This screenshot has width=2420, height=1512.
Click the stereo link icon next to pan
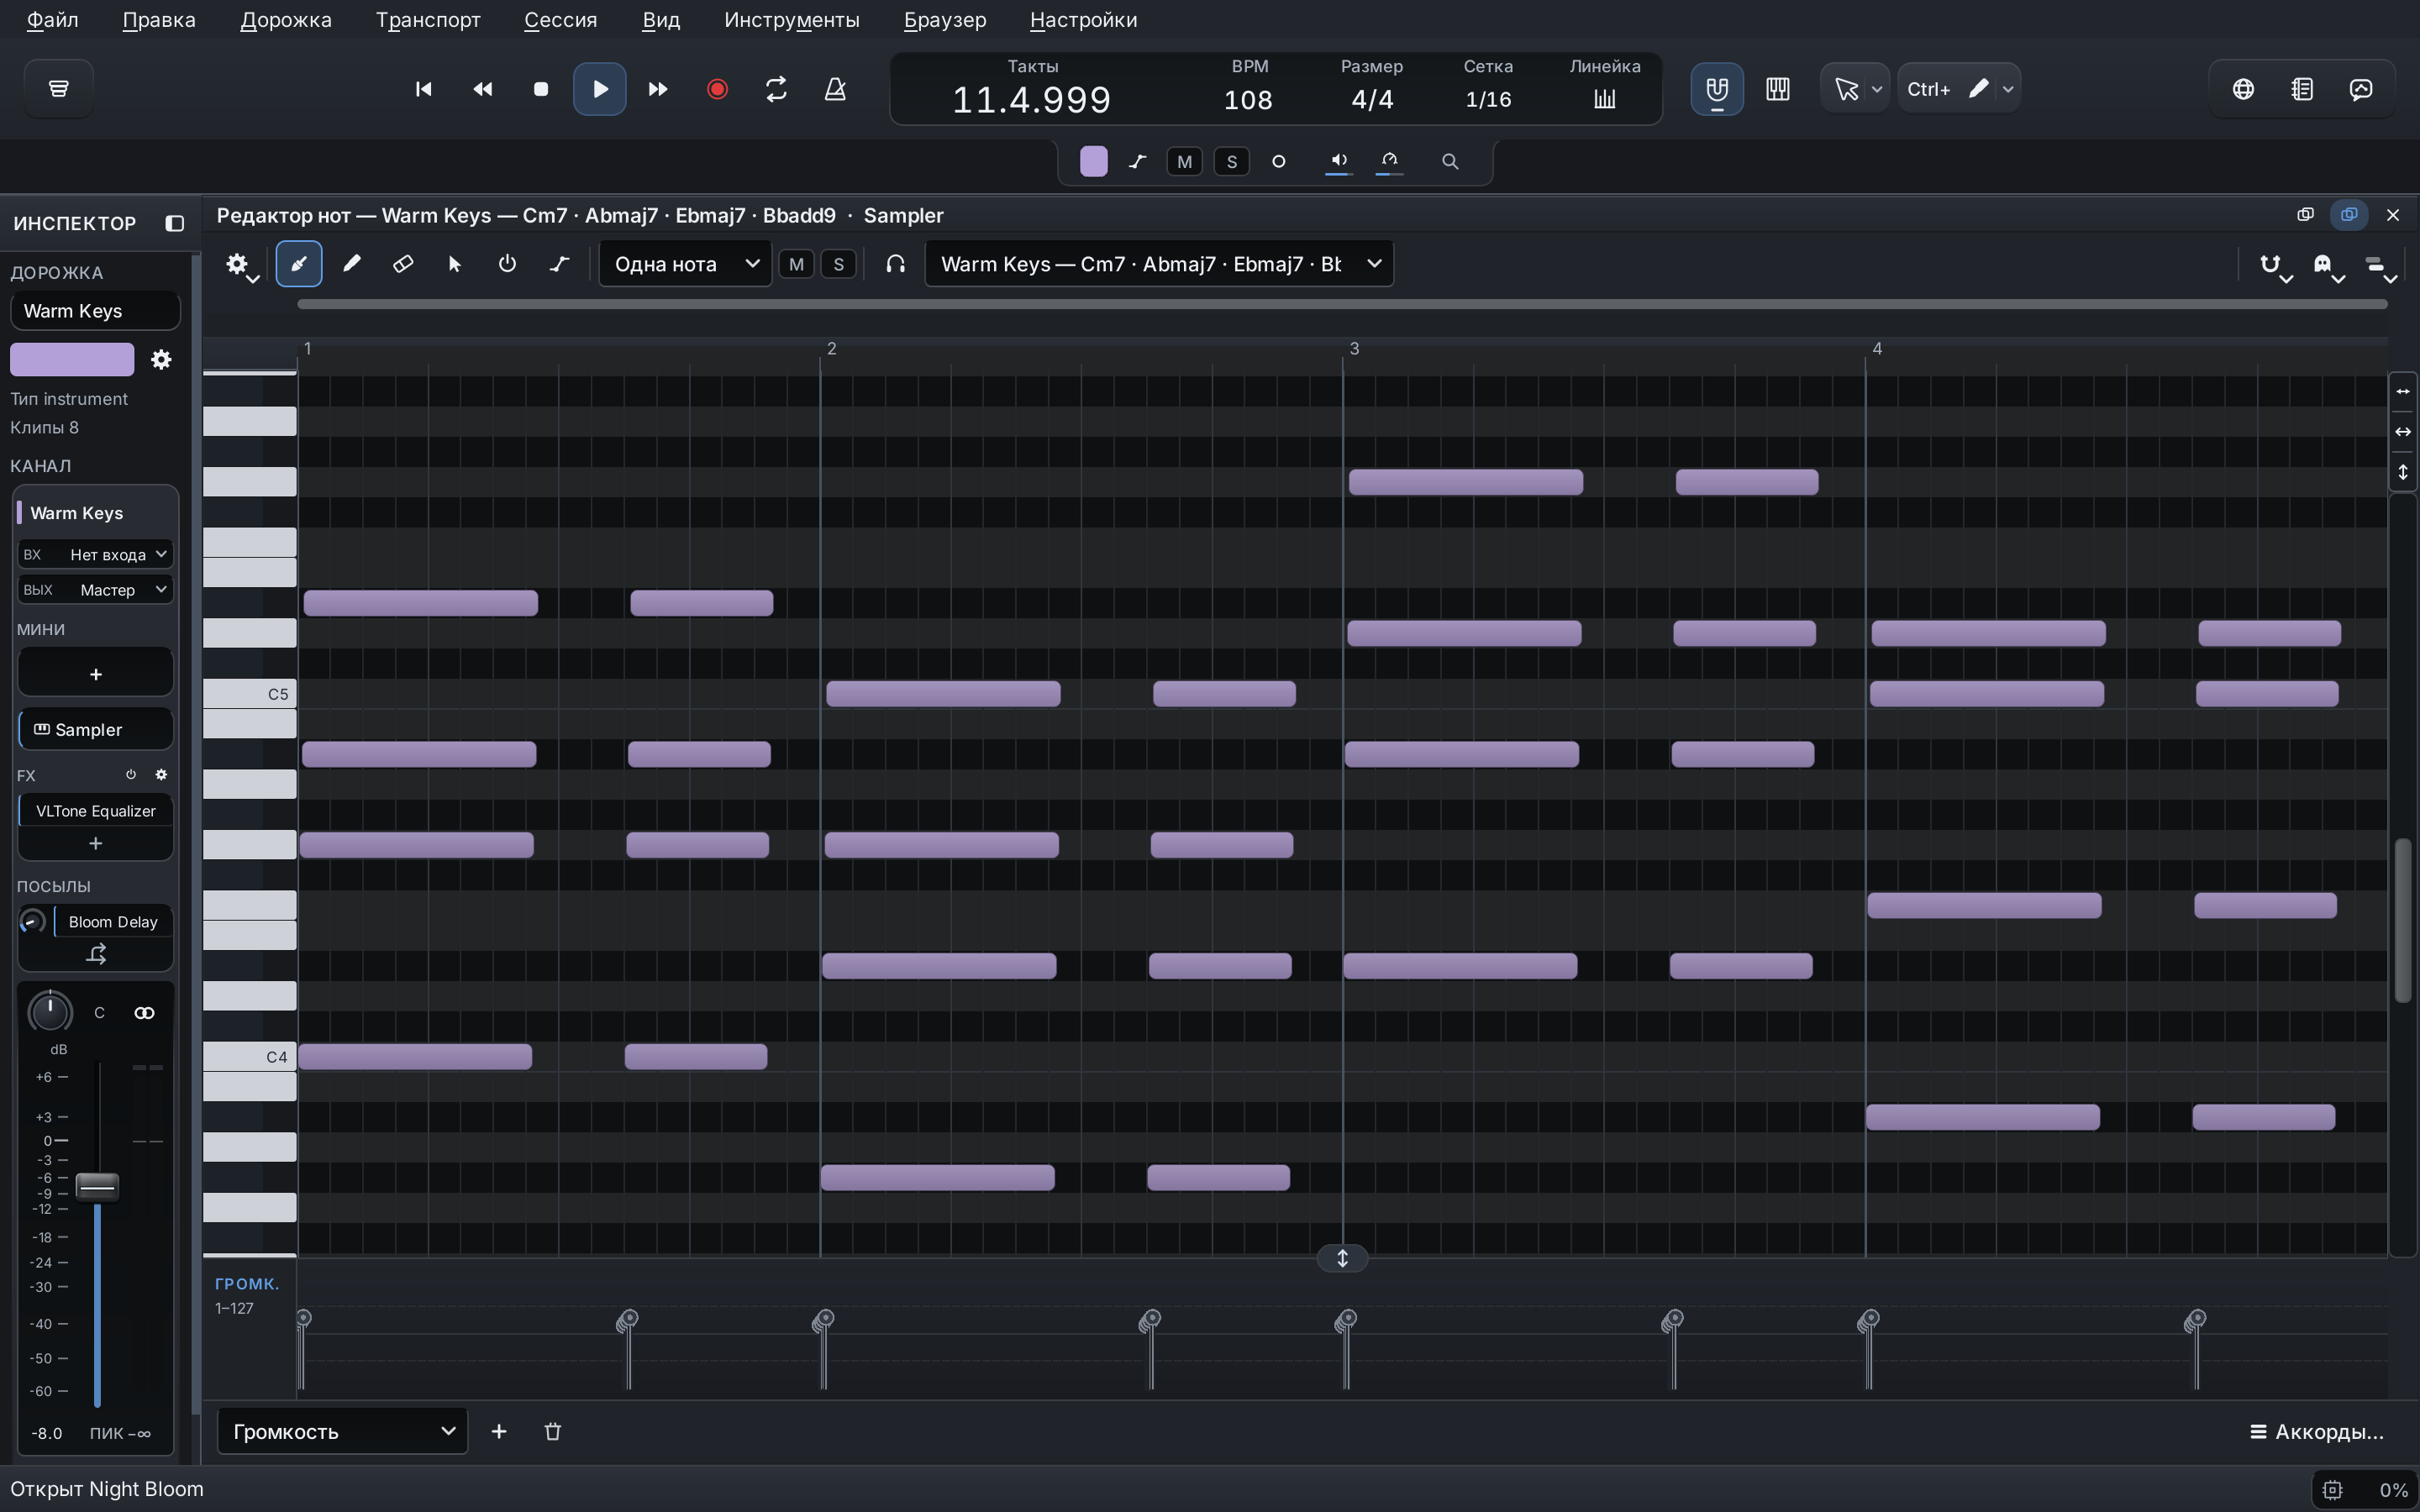pos(144,1013)
